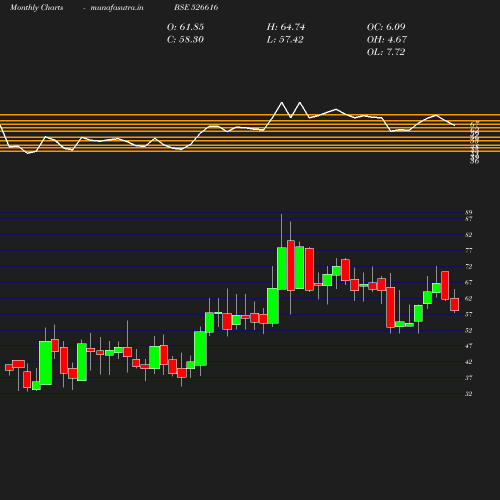This screenshot has height=500, width=500.
Task: Click the 62 price axis label
Action: pos(469,298)
